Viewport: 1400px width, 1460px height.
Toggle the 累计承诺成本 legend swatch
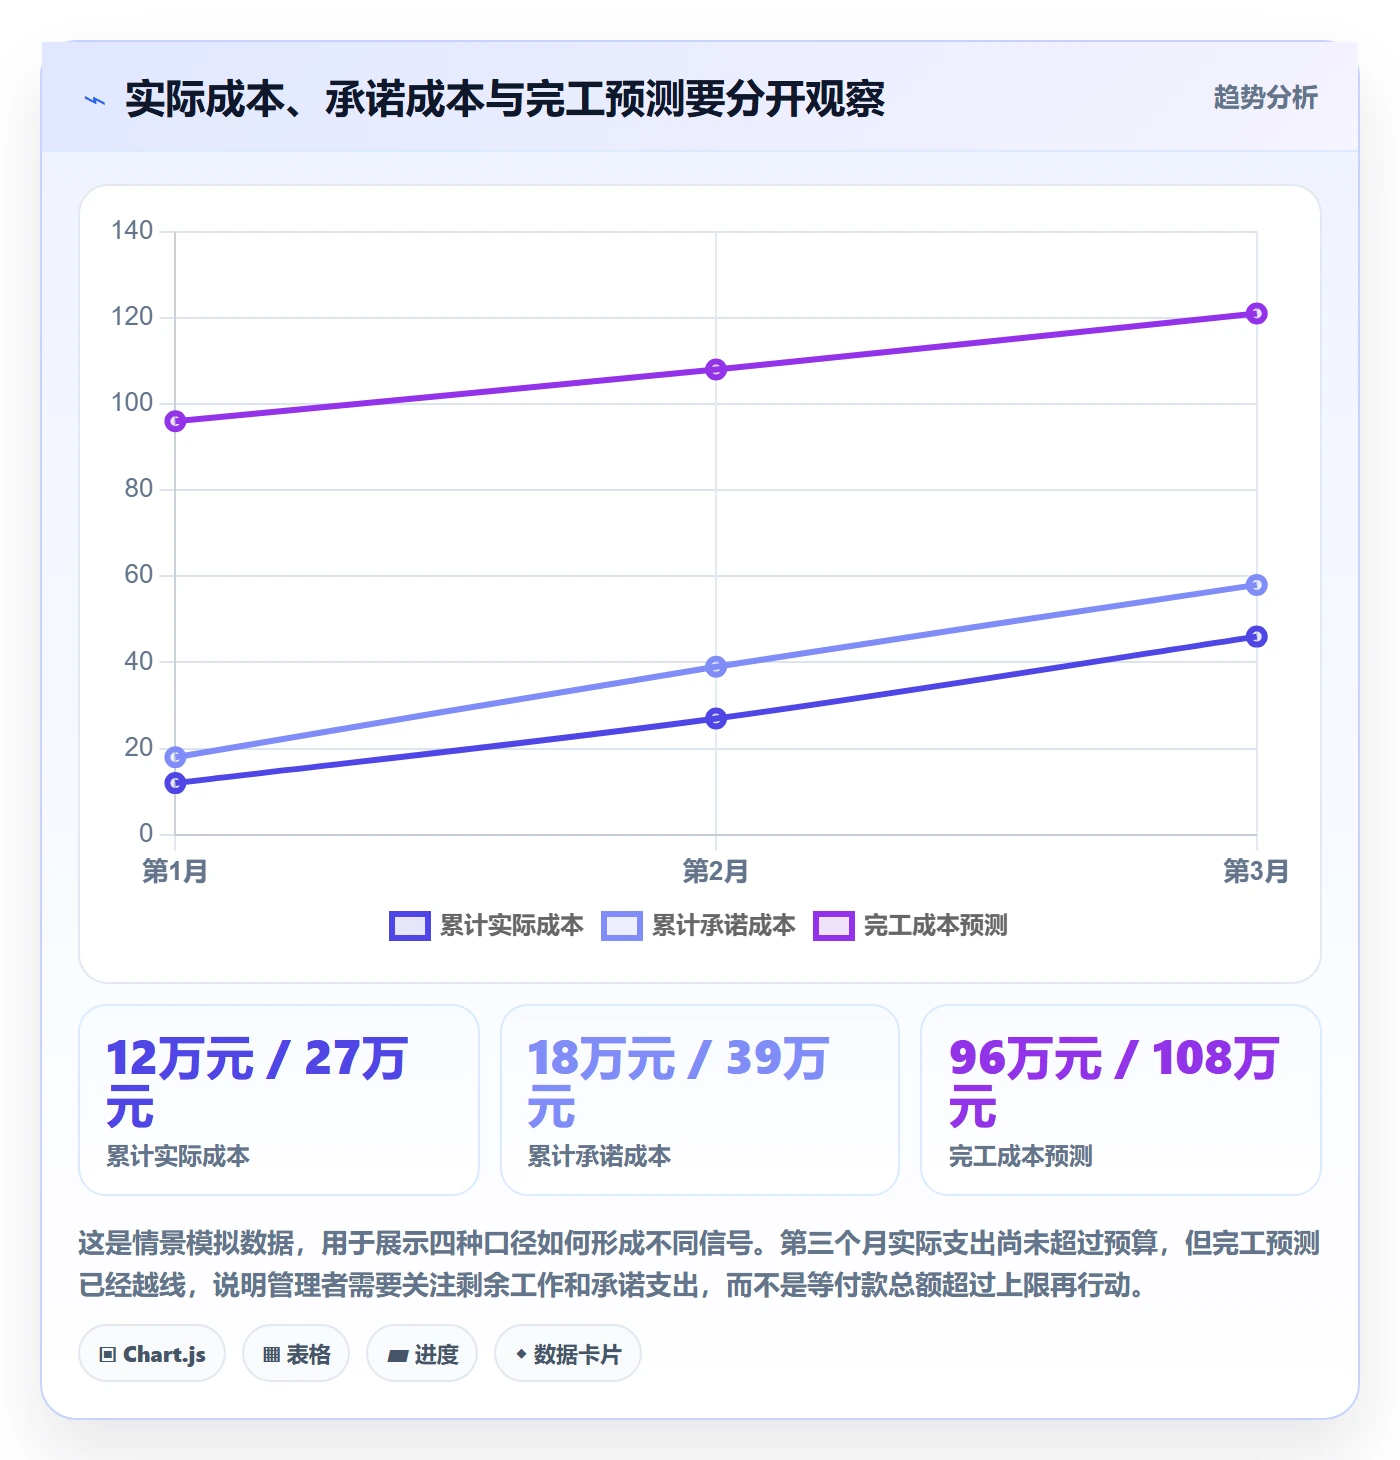(621, 926)
